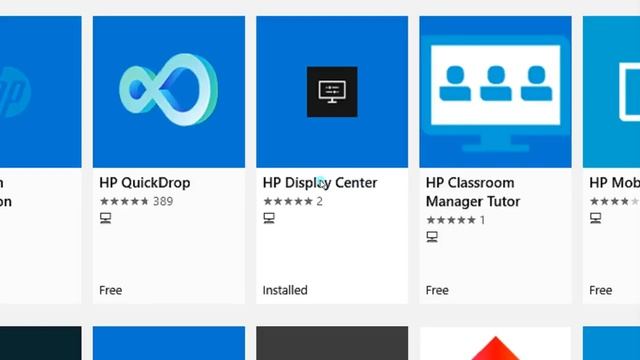Open the partially visible HP logo app tile
The height and width of the screenshot is (360, 640).
pos(40,92)
